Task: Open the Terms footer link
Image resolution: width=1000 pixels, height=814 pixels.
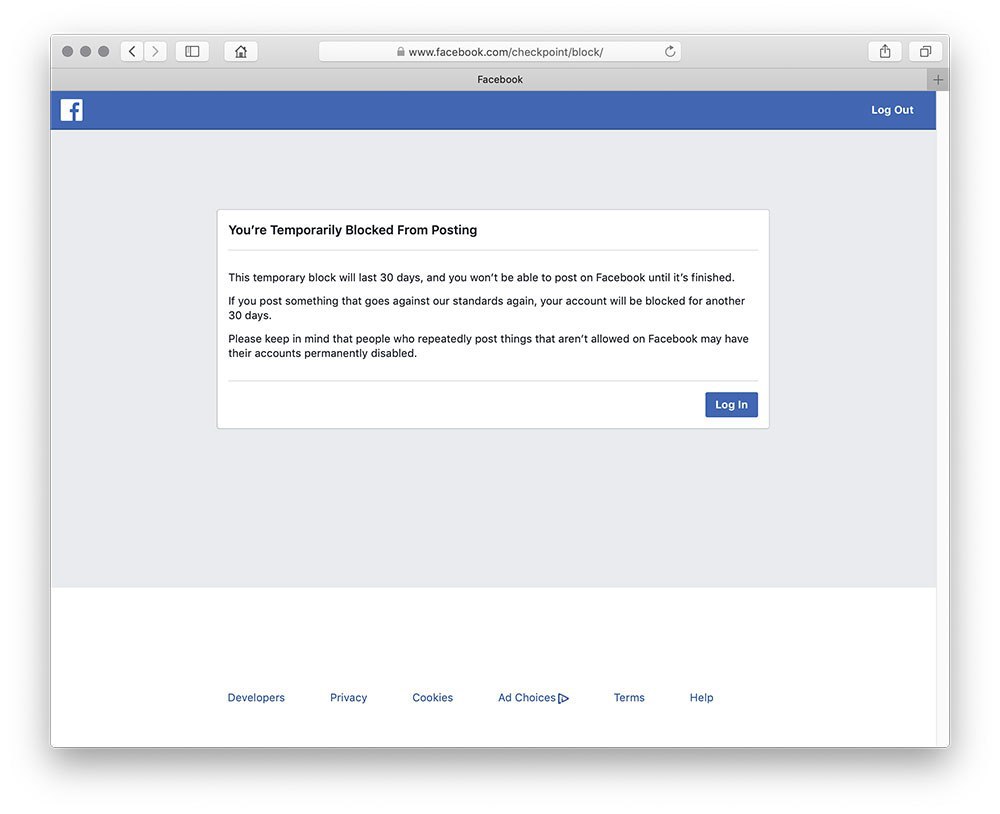Action: tap(629, 697)
